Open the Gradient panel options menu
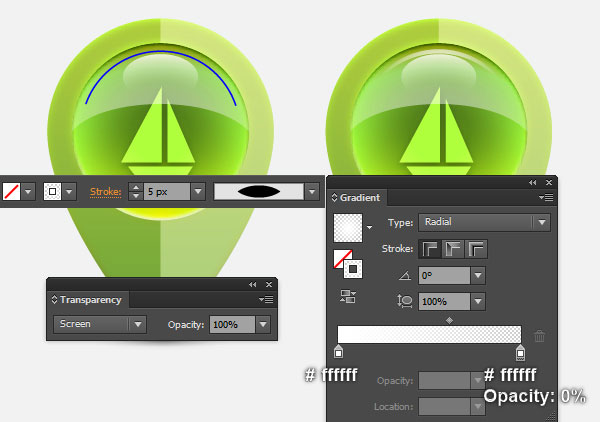The image size is (600, 422). pos(546,197)
